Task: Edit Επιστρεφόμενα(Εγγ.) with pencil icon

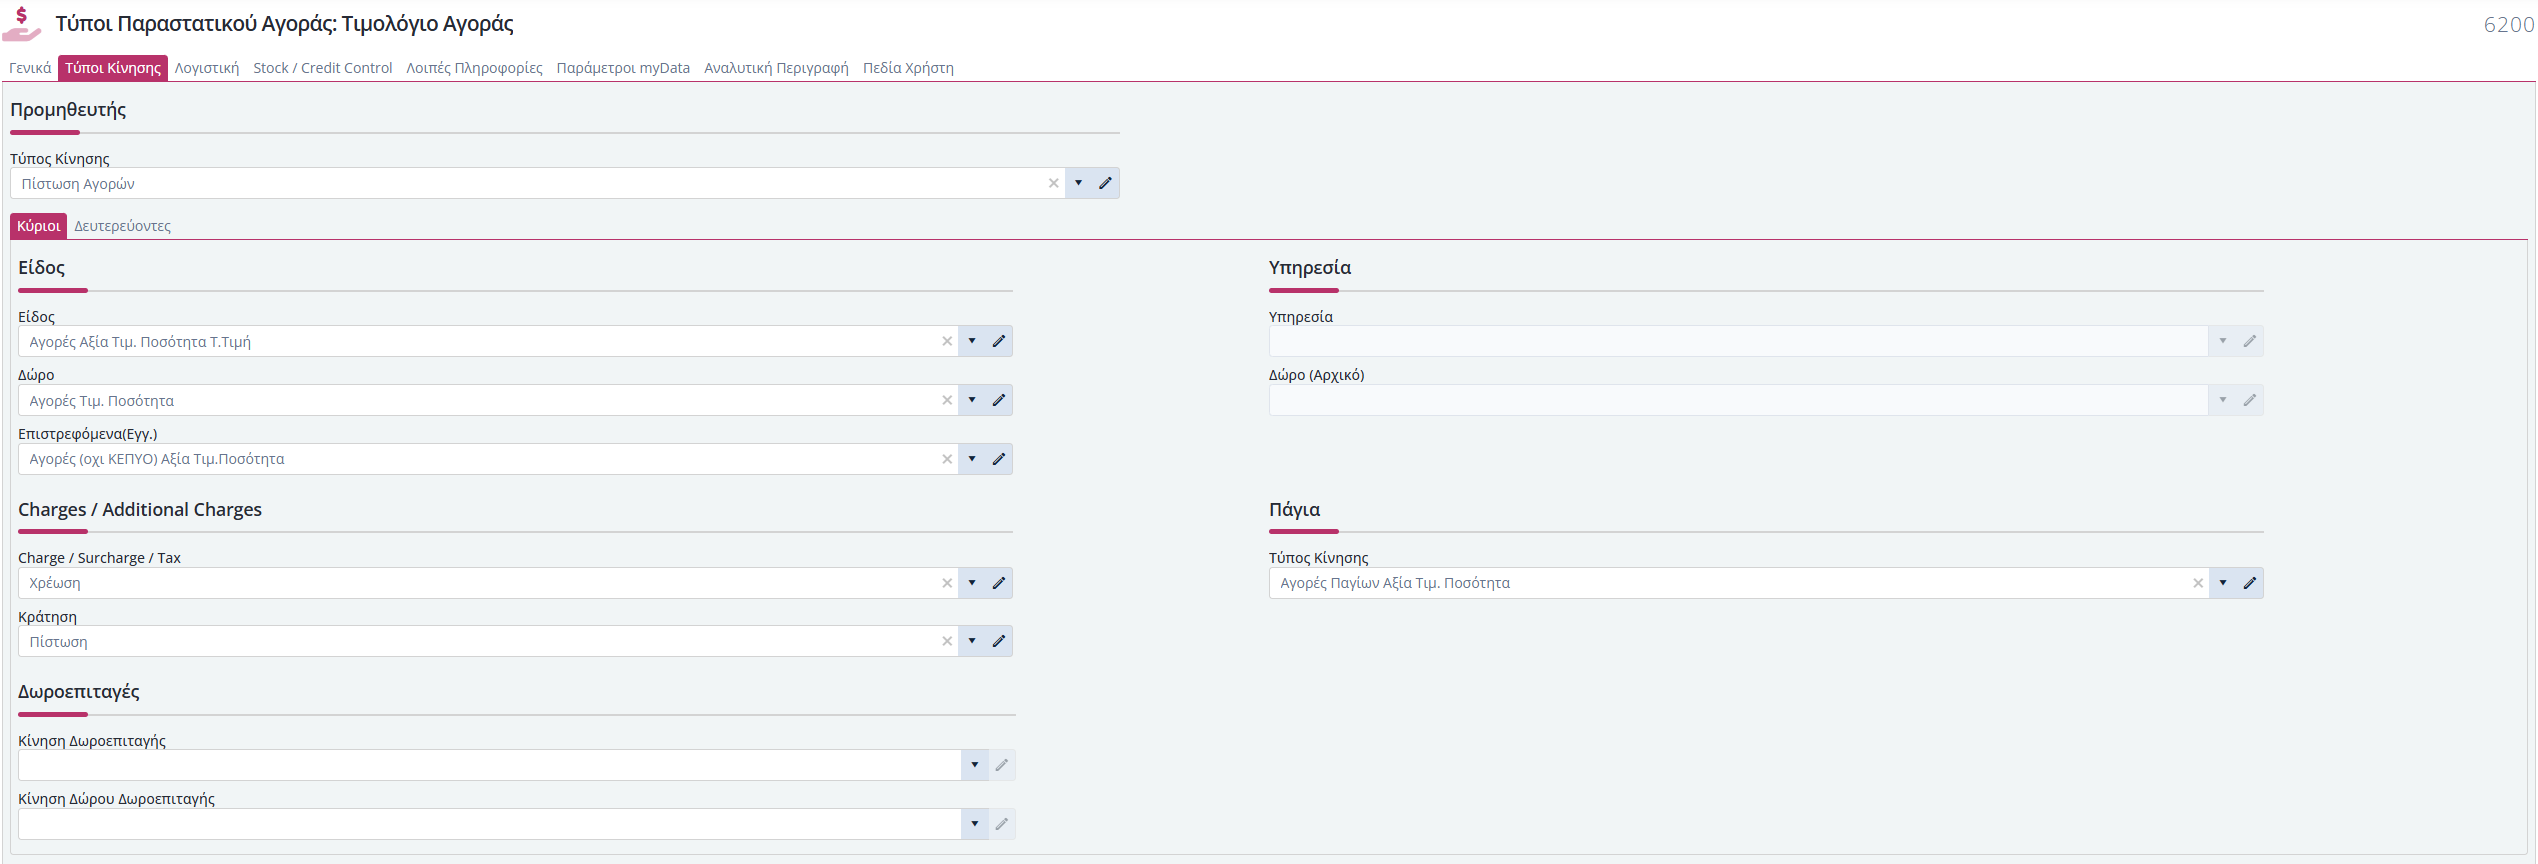Action: tap(998, 459)
